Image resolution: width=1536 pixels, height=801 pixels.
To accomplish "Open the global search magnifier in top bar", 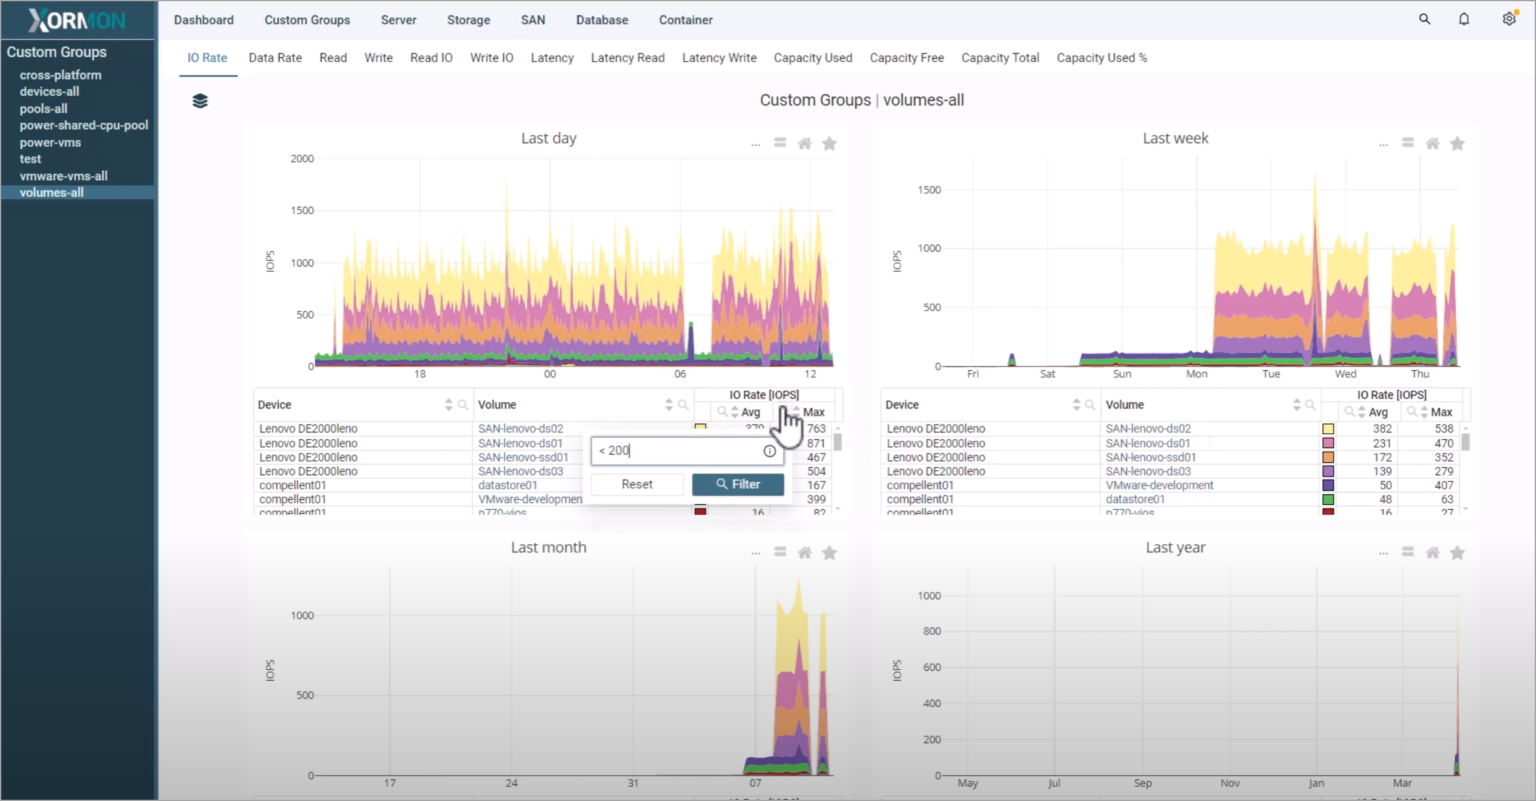I will pos(1424,19).
